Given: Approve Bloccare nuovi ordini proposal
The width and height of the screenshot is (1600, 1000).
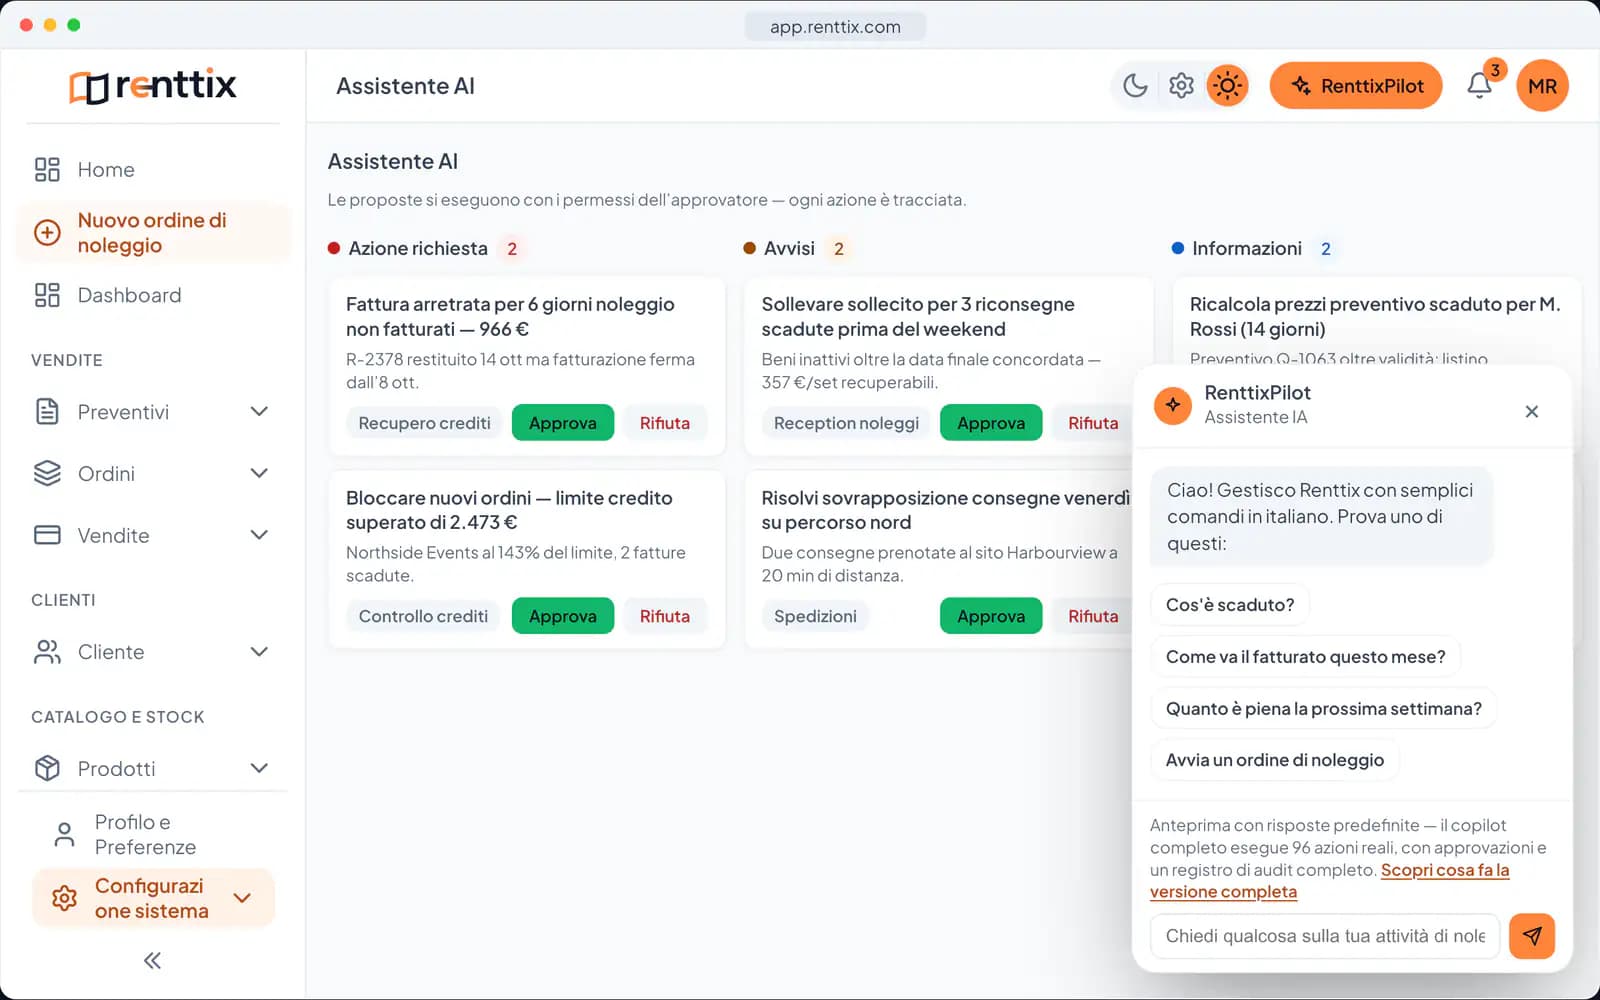Looking at the screenshot, I should point(563,617).
